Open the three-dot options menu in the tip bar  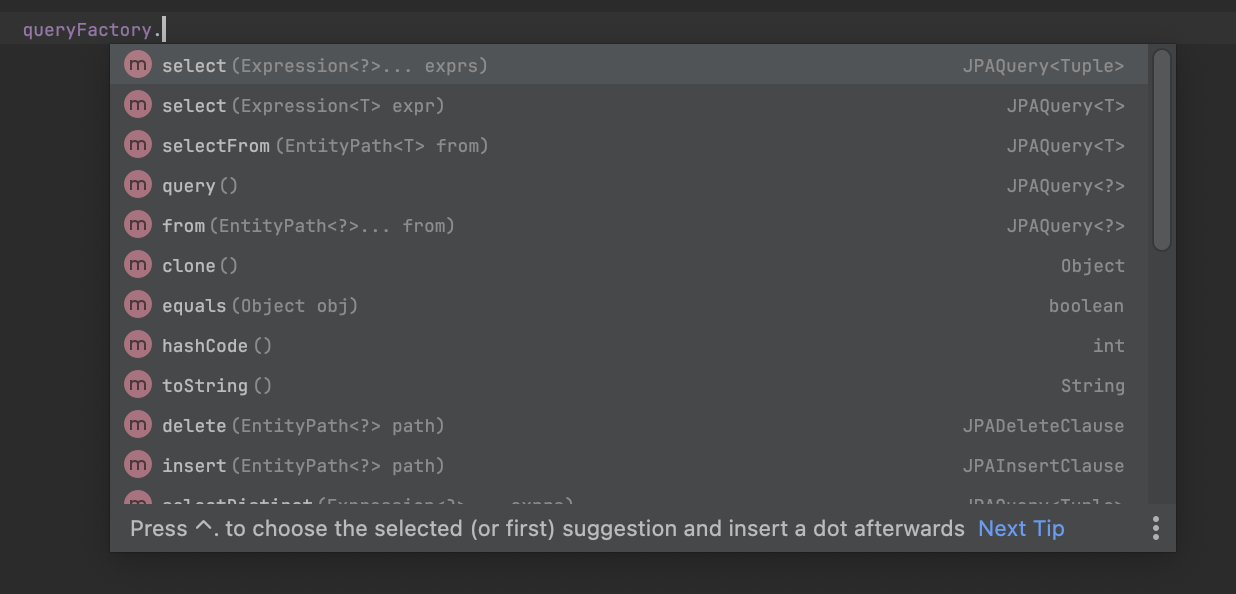(x=1155, y=528)
